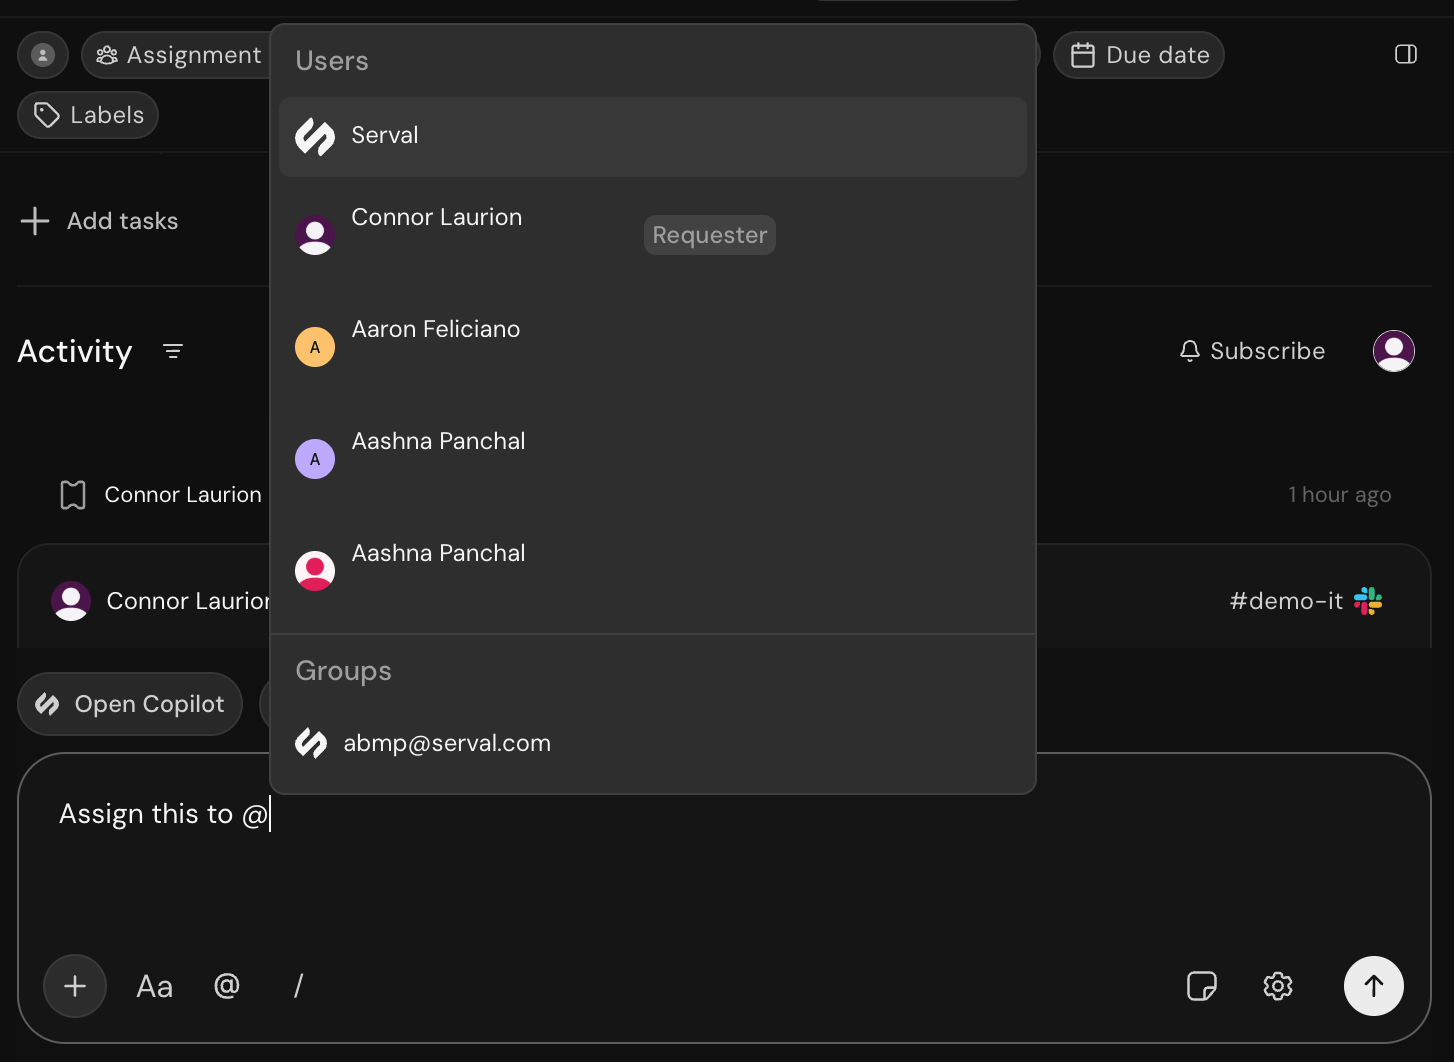The width and height of the screenshot is (1454, 1062).
Task: Choose Aashna Panchal with purple avatar
Action: (653, 459)
